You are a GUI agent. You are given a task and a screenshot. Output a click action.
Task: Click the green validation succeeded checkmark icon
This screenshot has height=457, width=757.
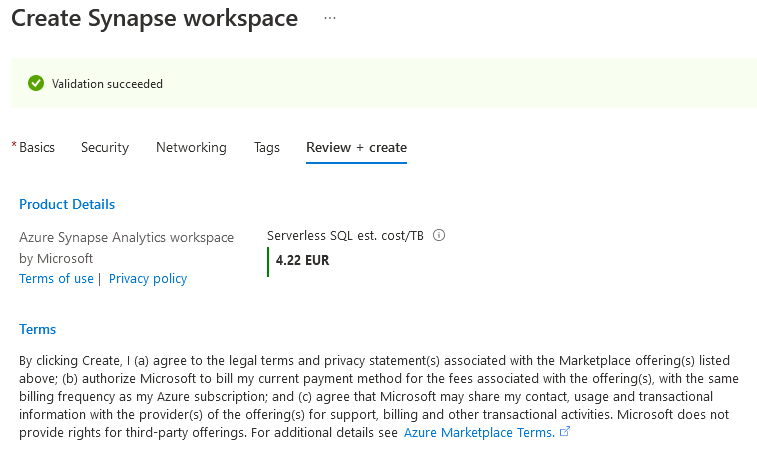36,83
